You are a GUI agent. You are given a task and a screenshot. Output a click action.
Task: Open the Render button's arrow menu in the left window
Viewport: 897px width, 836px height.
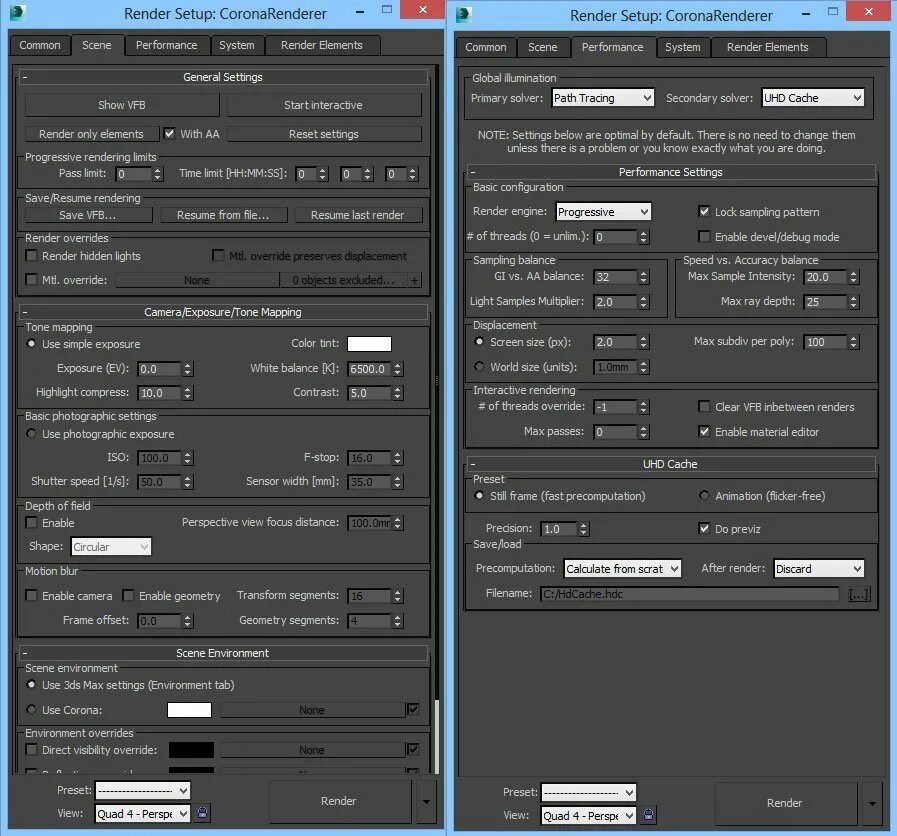(x=426, y=801)
